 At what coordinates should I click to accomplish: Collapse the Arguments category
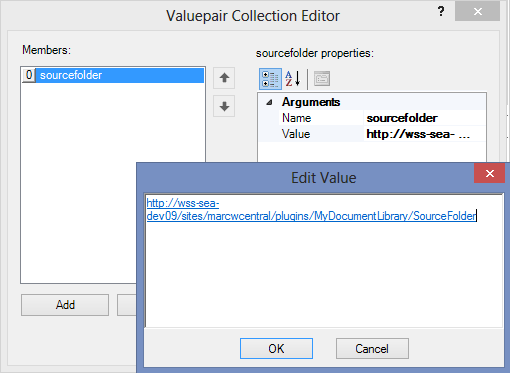pyautogui.click(x=269, y=102)
